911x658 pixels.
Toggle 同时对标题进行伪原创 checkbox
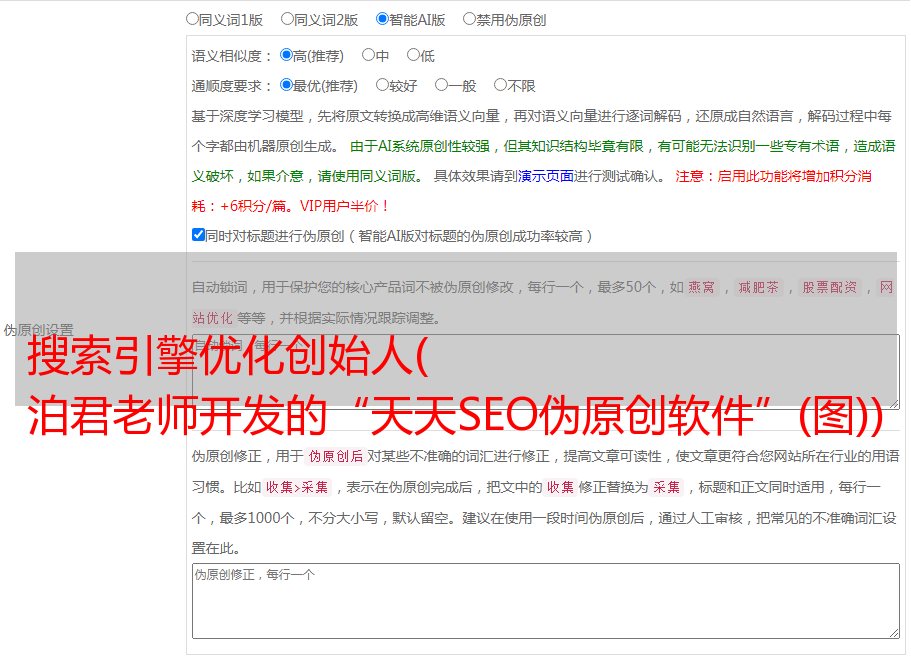coord(198,235)
